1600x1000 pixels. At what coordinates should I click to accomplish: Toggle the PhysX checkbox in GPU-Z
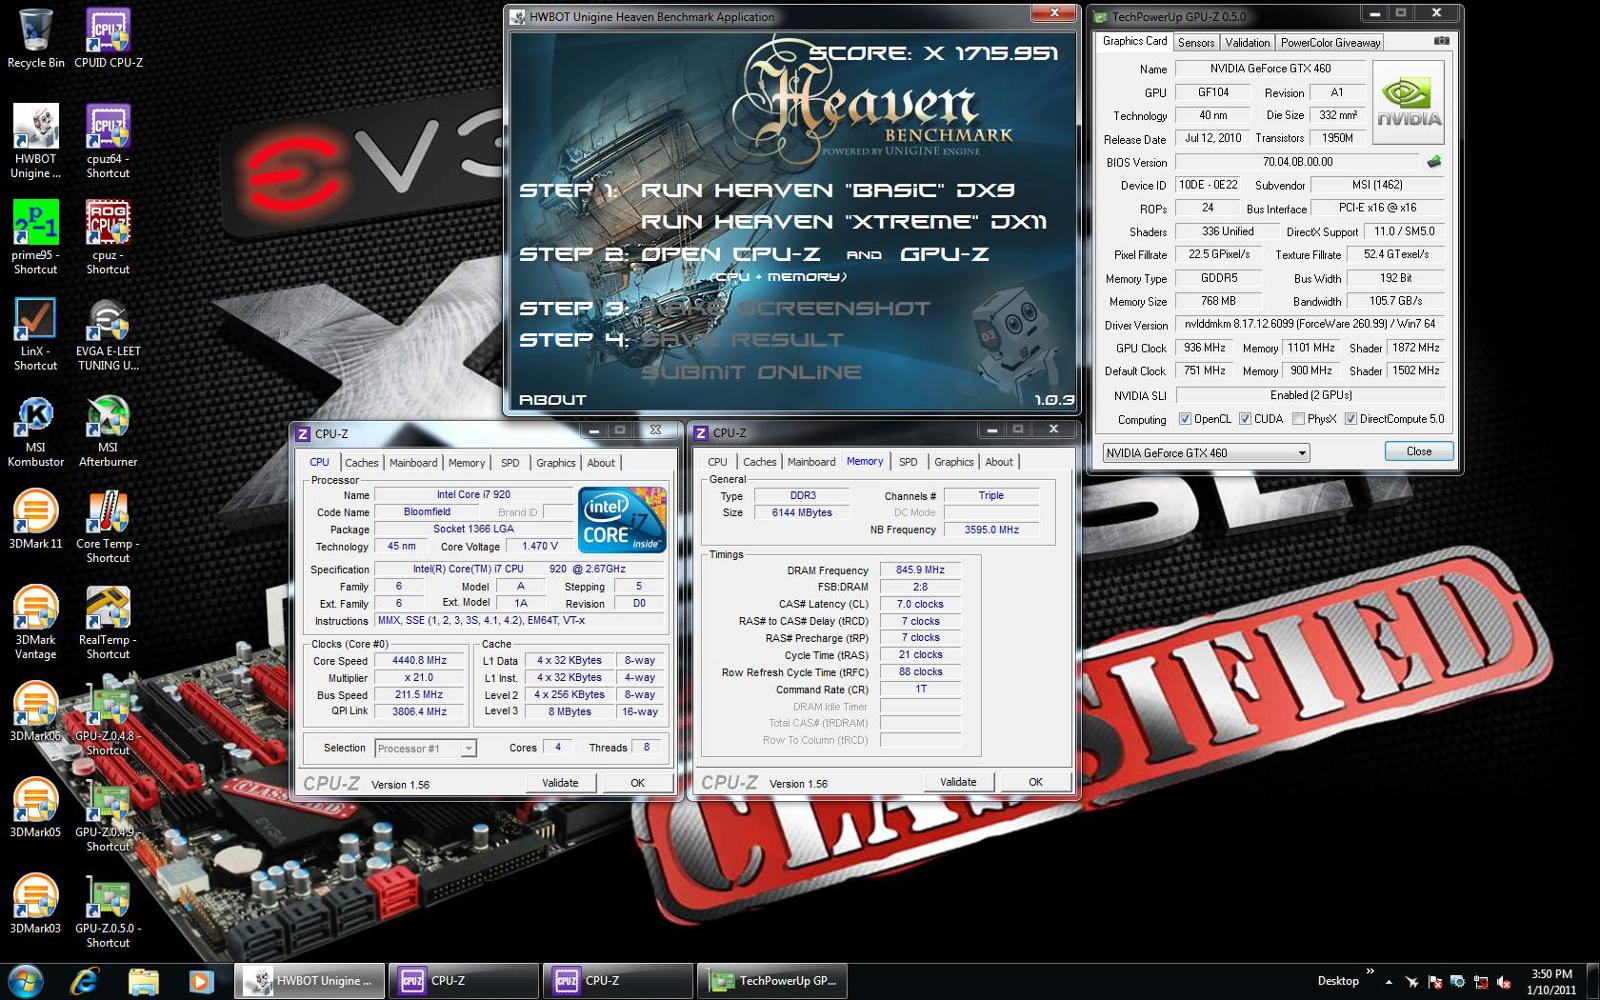click(x=1298, y=419)
